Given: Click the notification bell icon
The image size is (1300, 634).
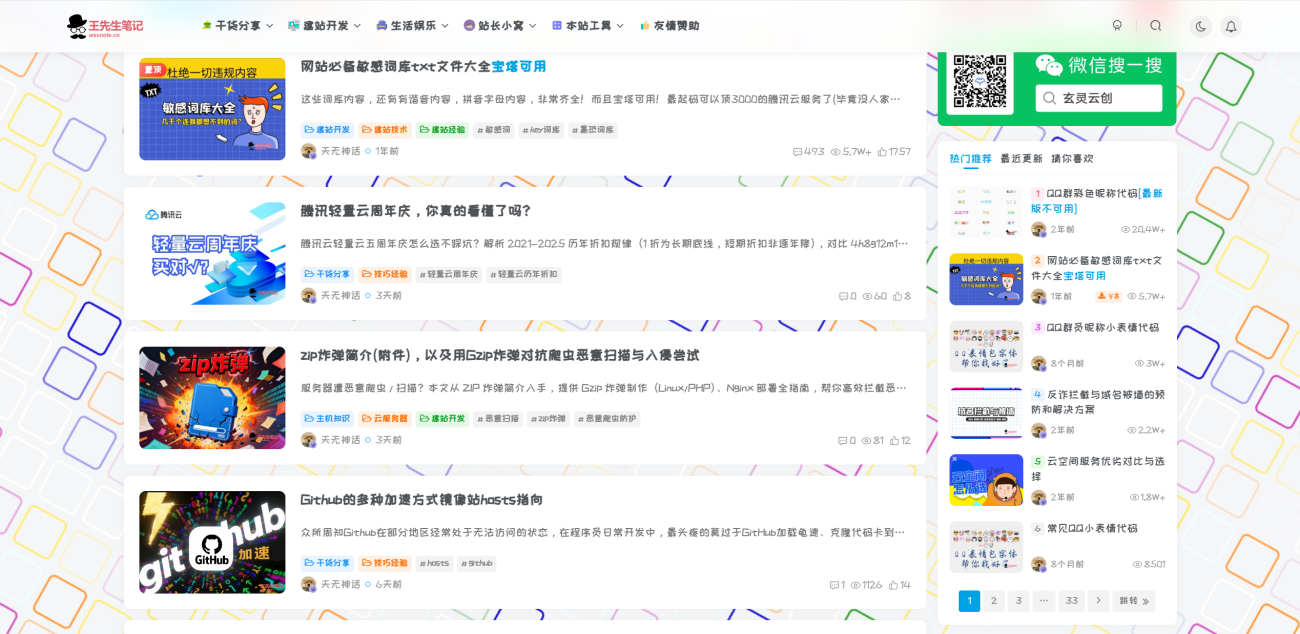Looking at the screenshot, I should point(1231,26).
